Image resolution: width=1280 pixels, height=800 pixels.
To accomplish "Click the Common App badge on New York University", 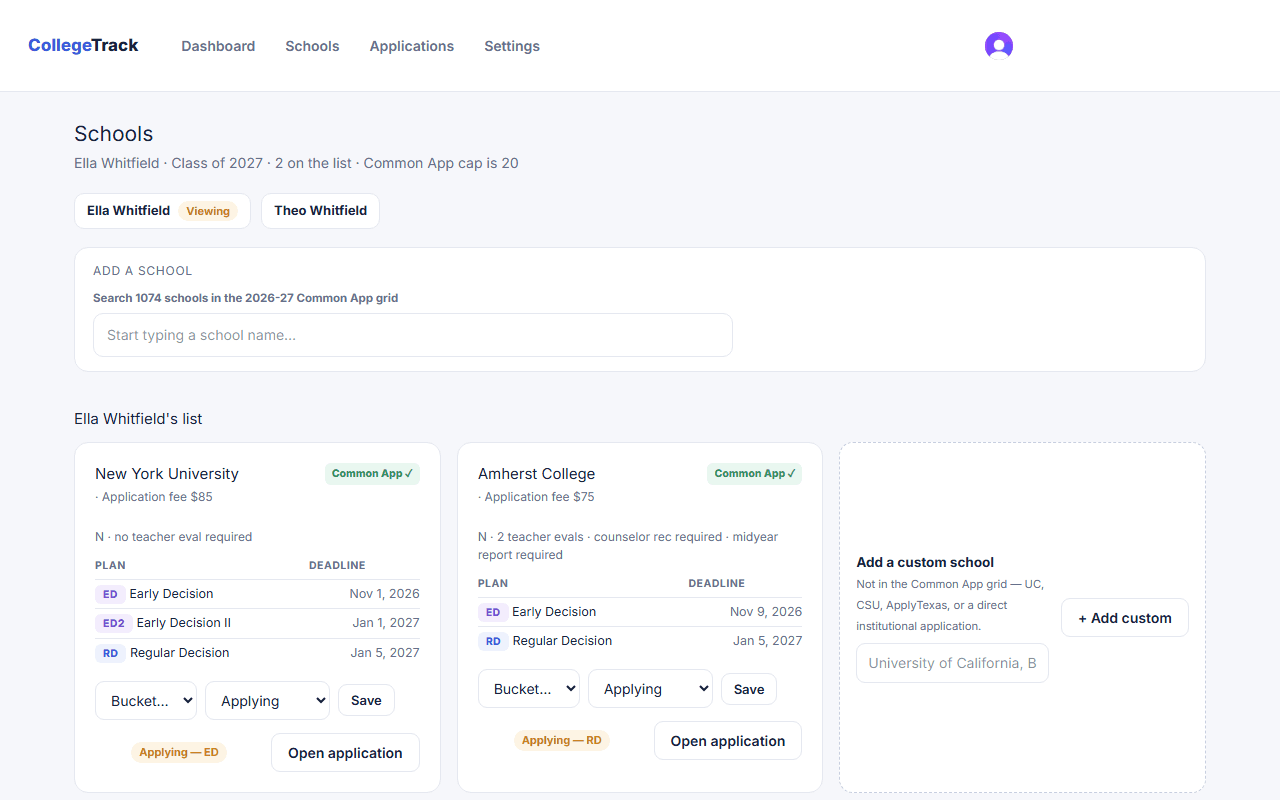I will pos(372,474).
